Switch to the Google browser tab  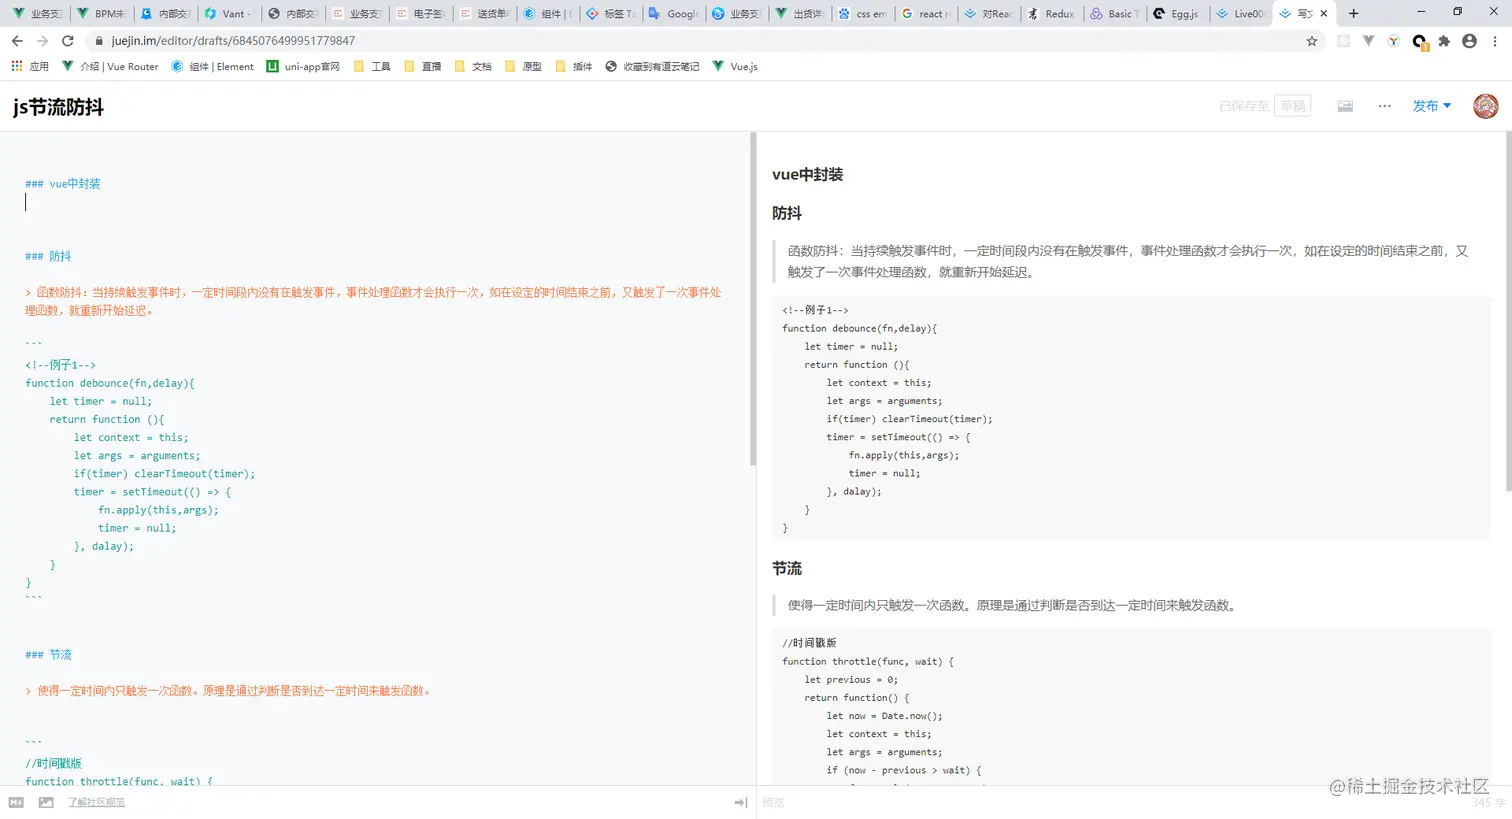coord(673,14)
